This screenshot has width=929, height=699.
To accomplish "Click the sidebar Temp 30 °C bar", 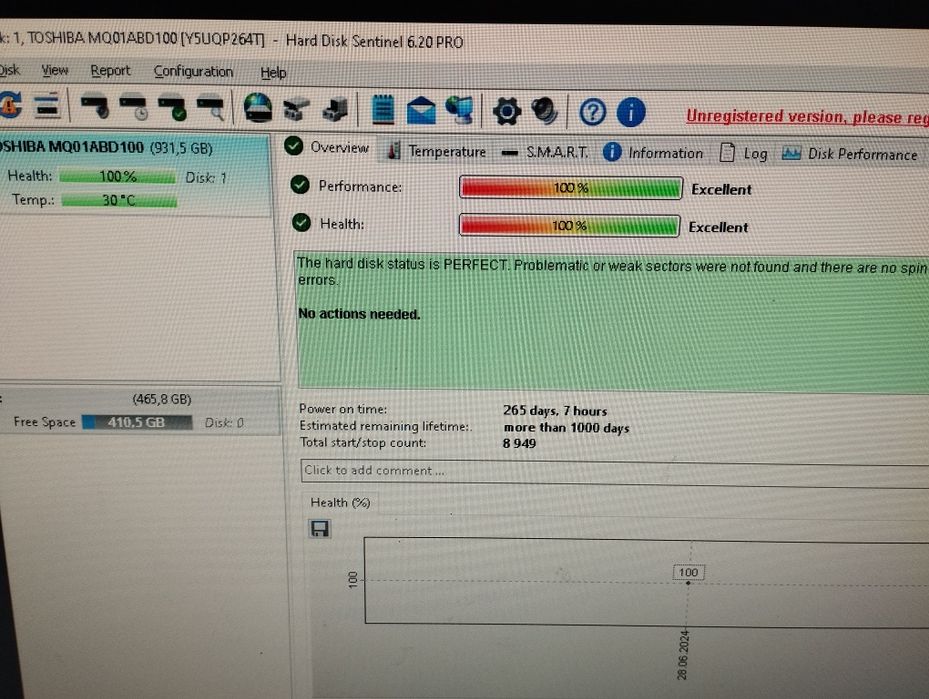I will click(118, 200).
